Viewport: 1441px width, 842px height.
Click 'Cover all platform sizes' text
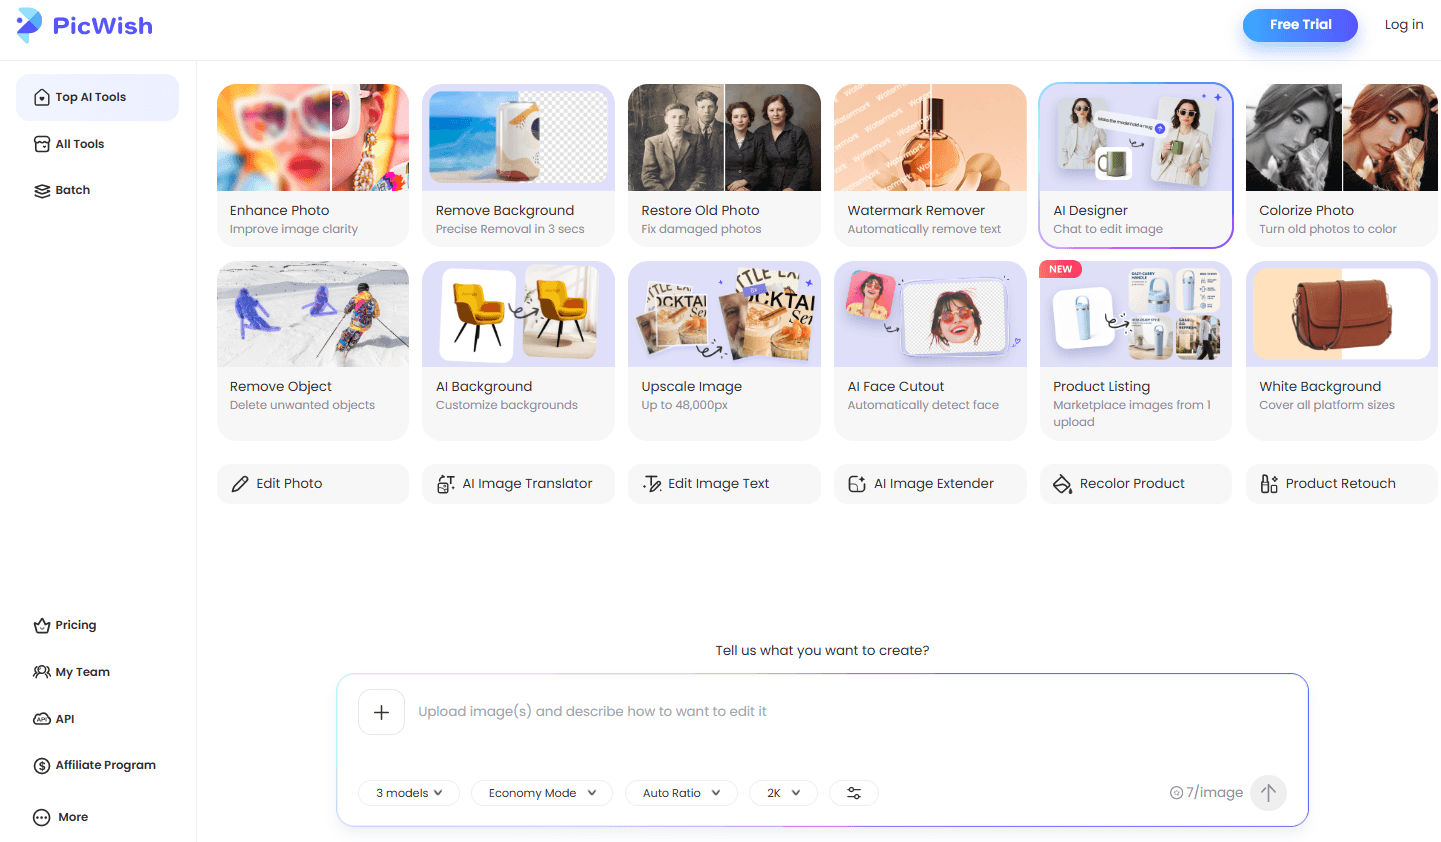[1327, 405]
